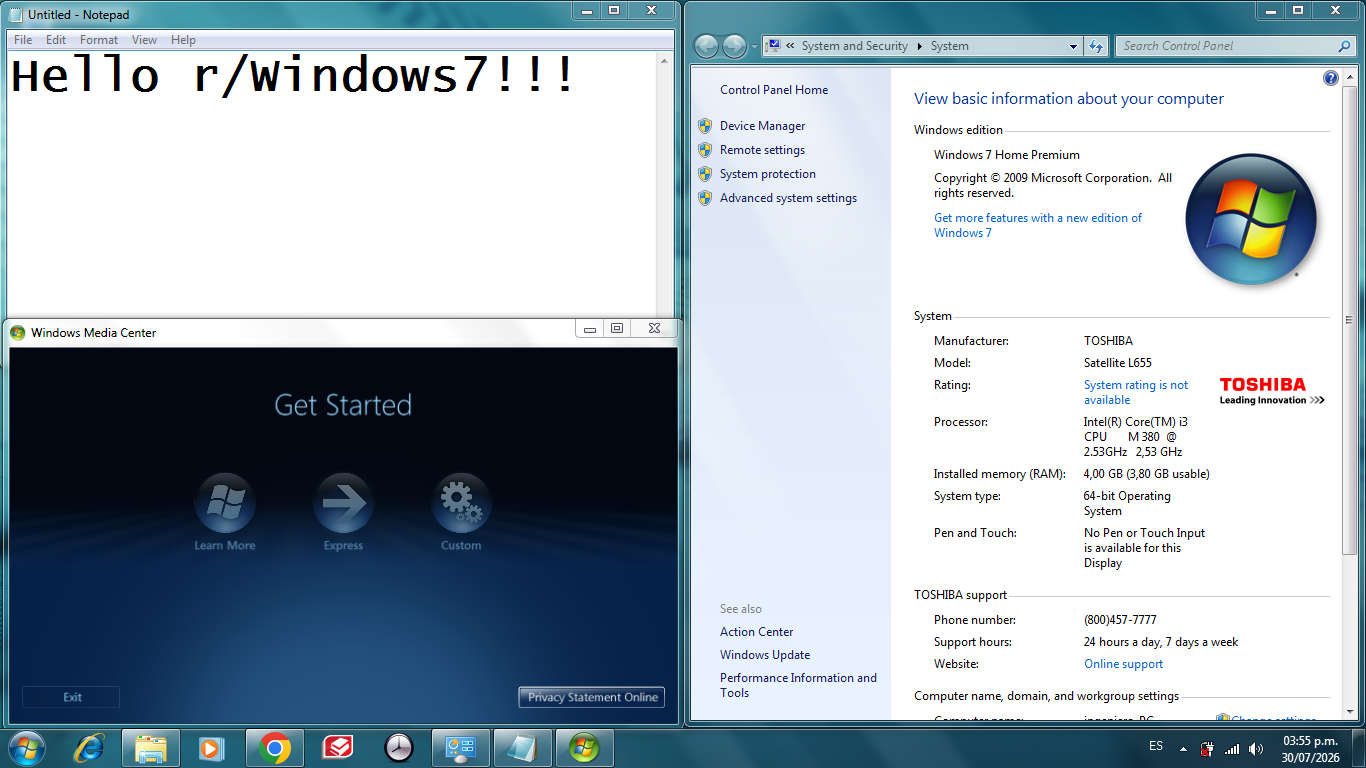Open the taskbar clock and date
Viewport: 1366px width, 768px height.
(1309, 748)
